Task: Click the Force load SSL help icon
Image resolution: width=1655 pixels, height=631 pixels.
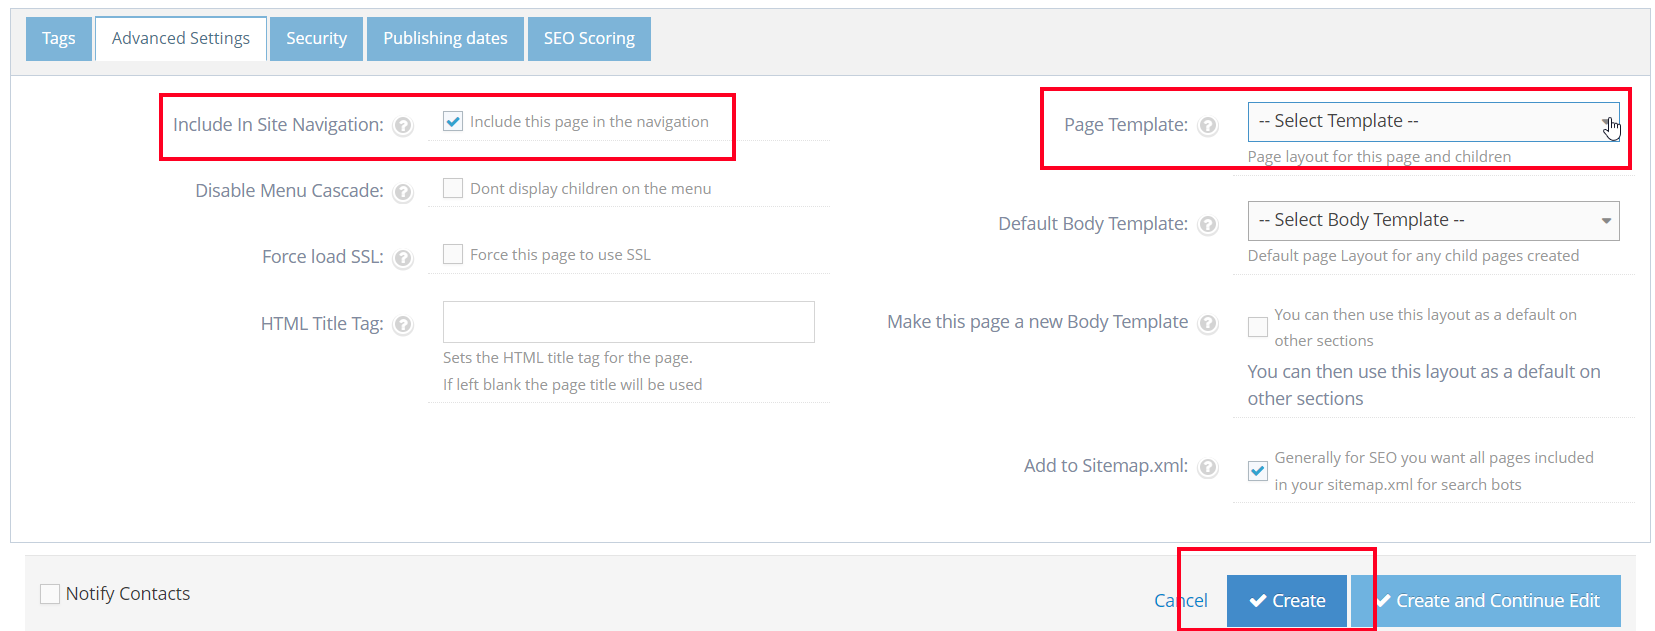Action: tap(403, 258)
